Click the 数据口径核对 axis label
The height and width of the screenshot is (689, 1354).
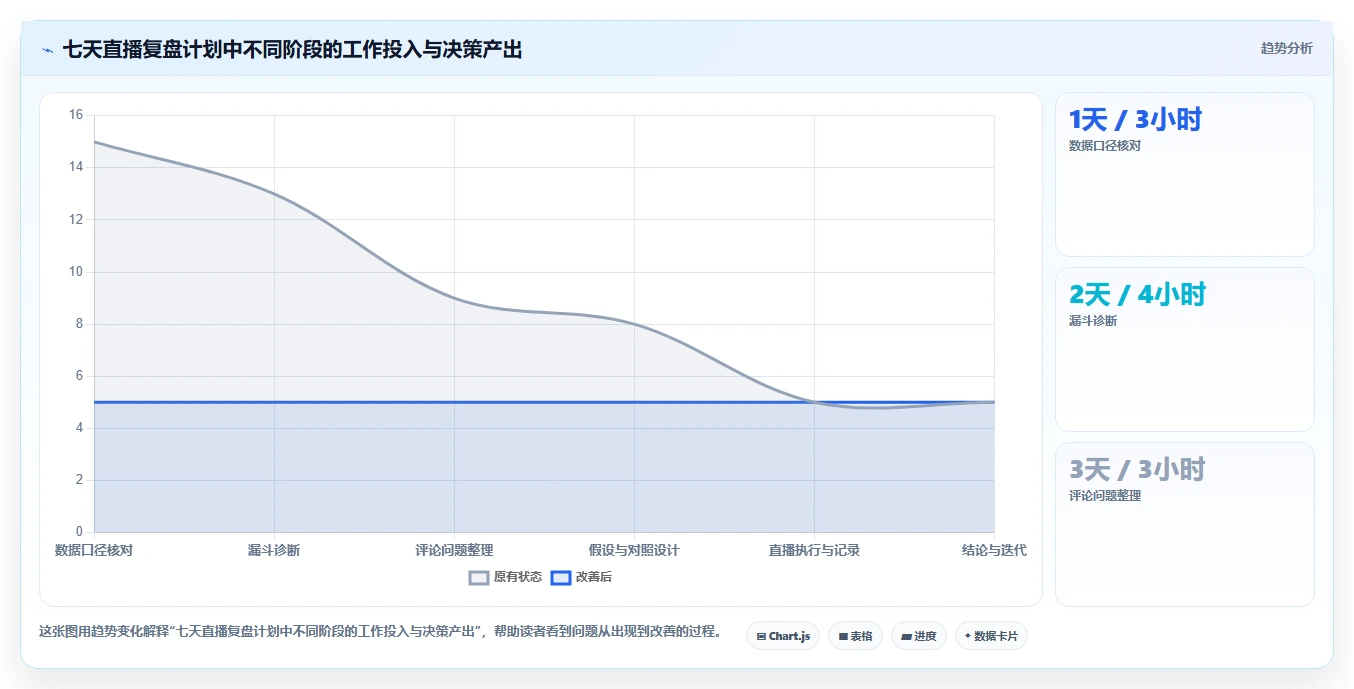click(93, 550)
